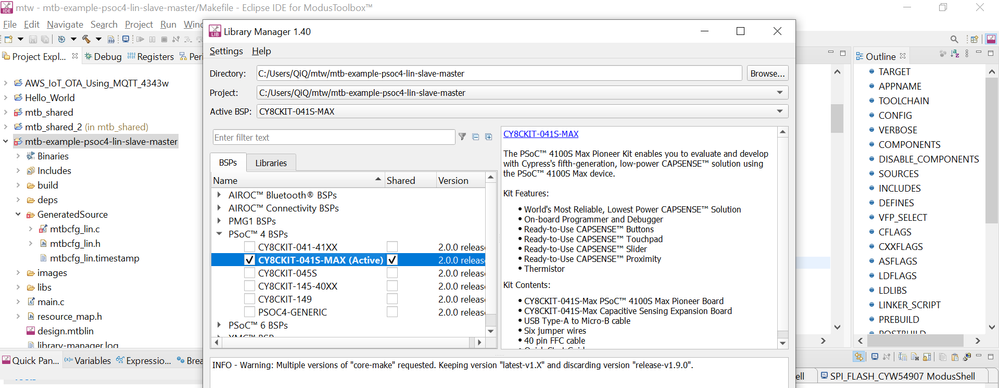Click the BSP list vertical scrollbar

491,255
